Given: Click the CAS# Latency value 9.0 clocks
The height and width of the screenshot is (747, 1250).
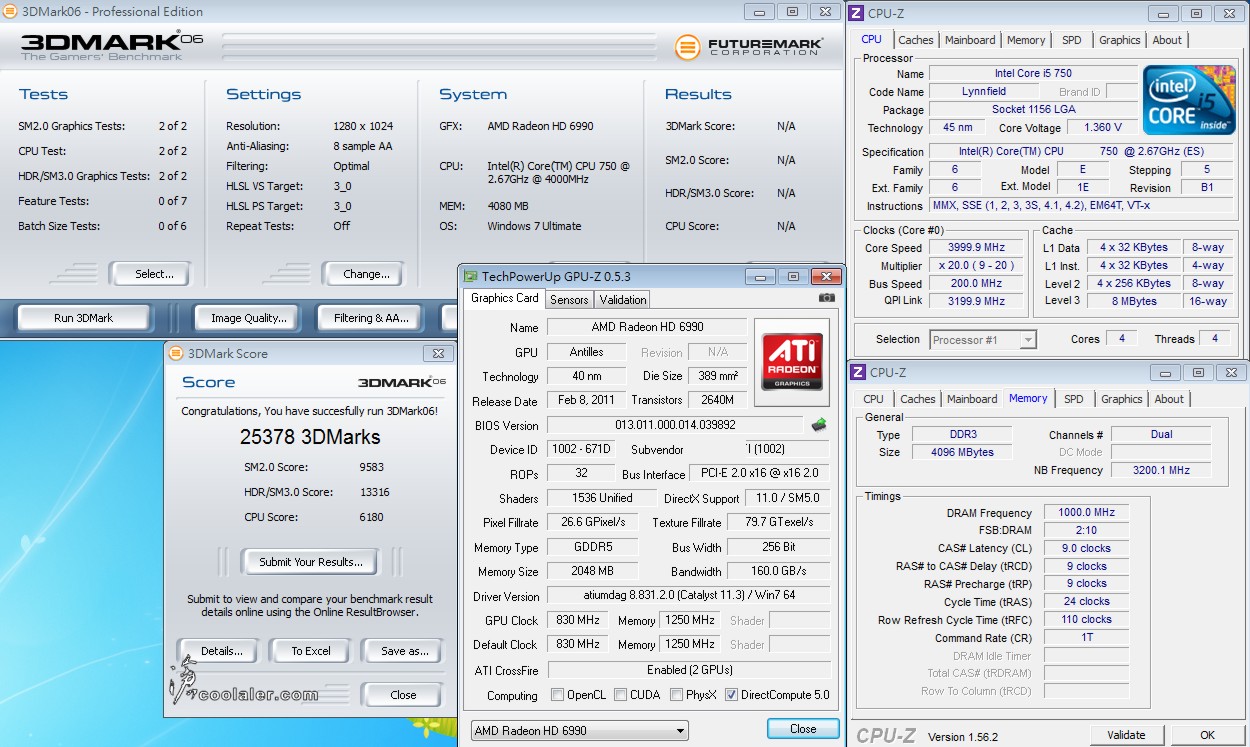Looking at the screenshot, I should pyautogui.click(x=1086, y=549).
